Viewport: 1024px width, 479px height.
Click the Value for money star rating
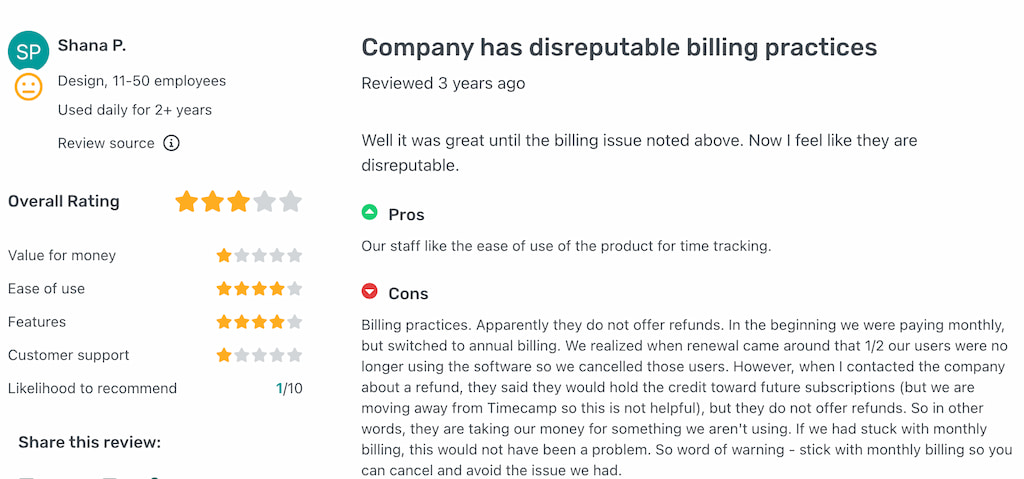[x=259, y=256]
